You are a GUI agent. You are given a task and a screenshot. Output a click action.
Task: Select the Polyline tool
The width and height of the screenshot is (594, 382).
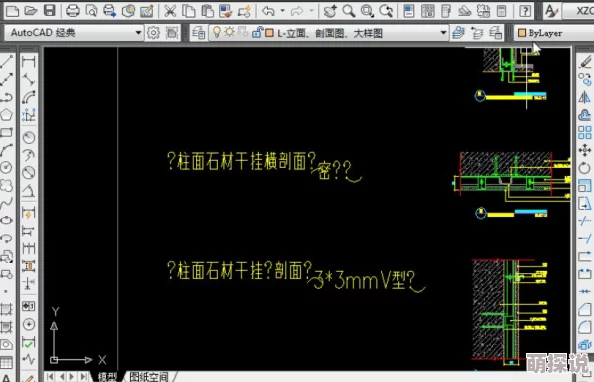[x=7, y=97]
